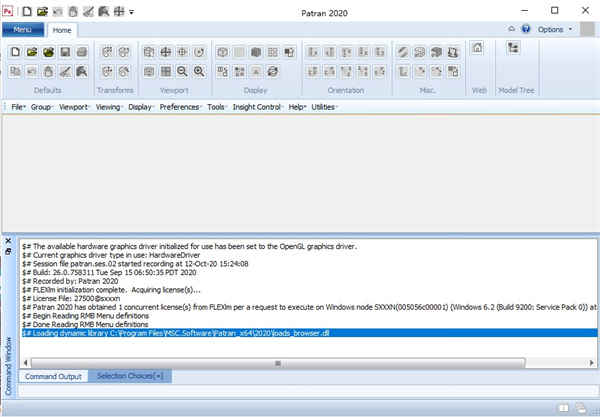
Task: Click the horizontal scrollbar thumb in command window
Action: pyautogui.click(x=278, y=363)
